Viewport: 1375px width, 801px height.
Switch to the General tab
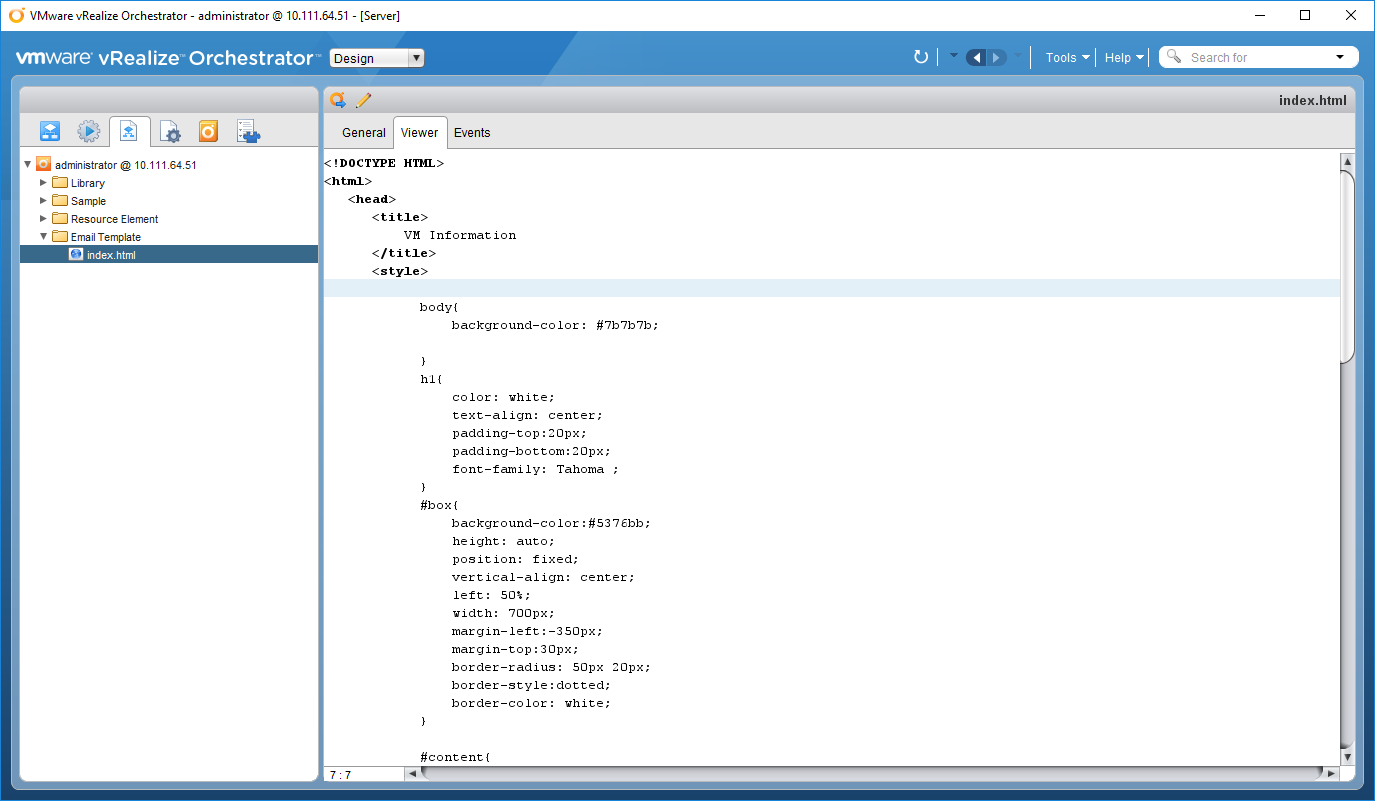point(363,133)
